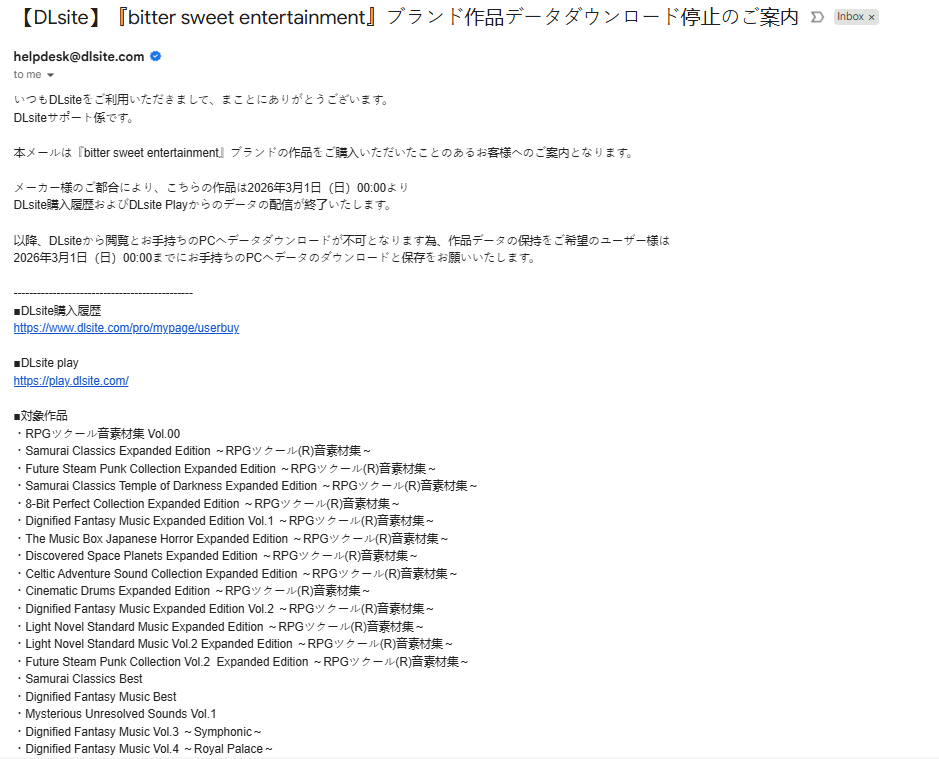Expand the "to me" recipient details arrow
Screen dimensions: 939x759
[x=51, y=75]
